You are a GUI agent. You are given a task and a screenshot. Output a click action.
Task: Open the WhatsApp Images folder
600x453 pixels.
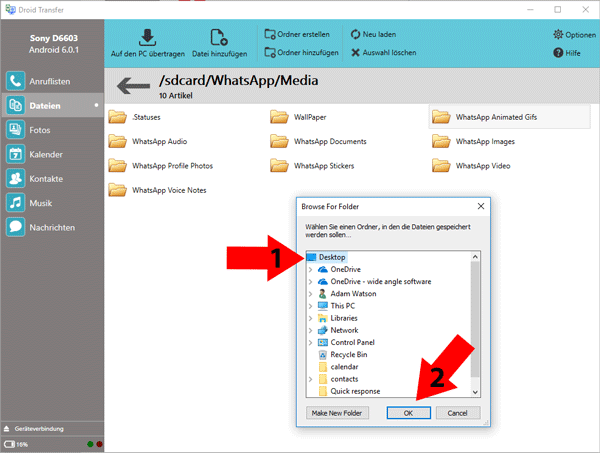coord(473,141)
